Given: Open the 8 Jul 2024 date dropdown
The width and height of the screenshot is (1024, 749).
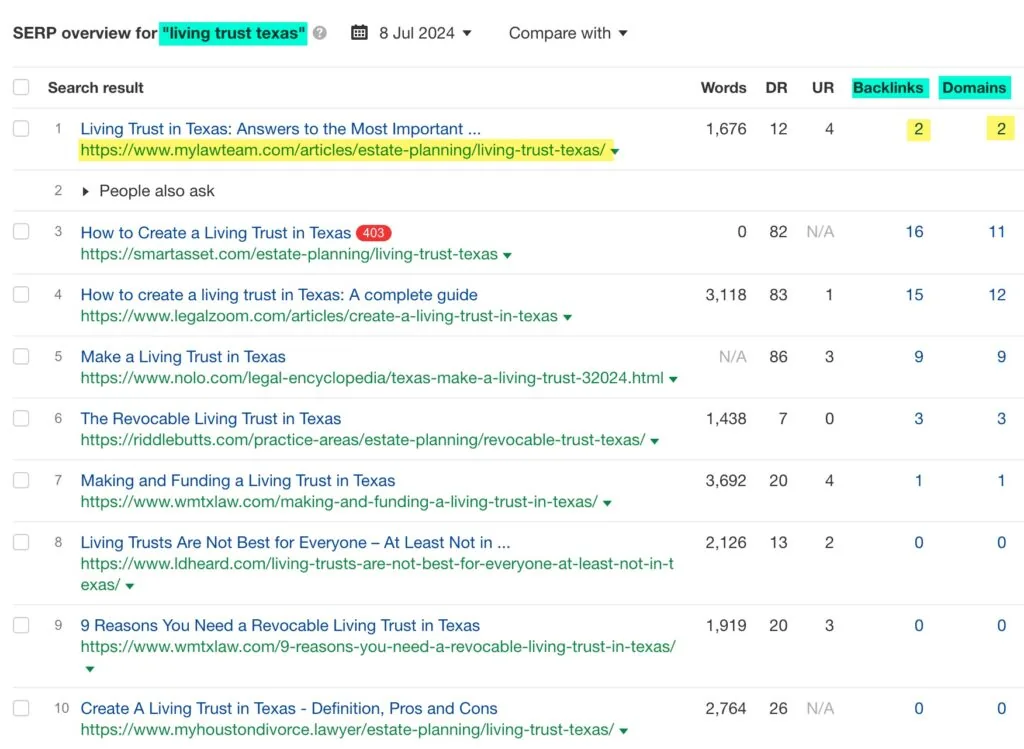Looking at the screenshot, I should (x=425, y=33).
